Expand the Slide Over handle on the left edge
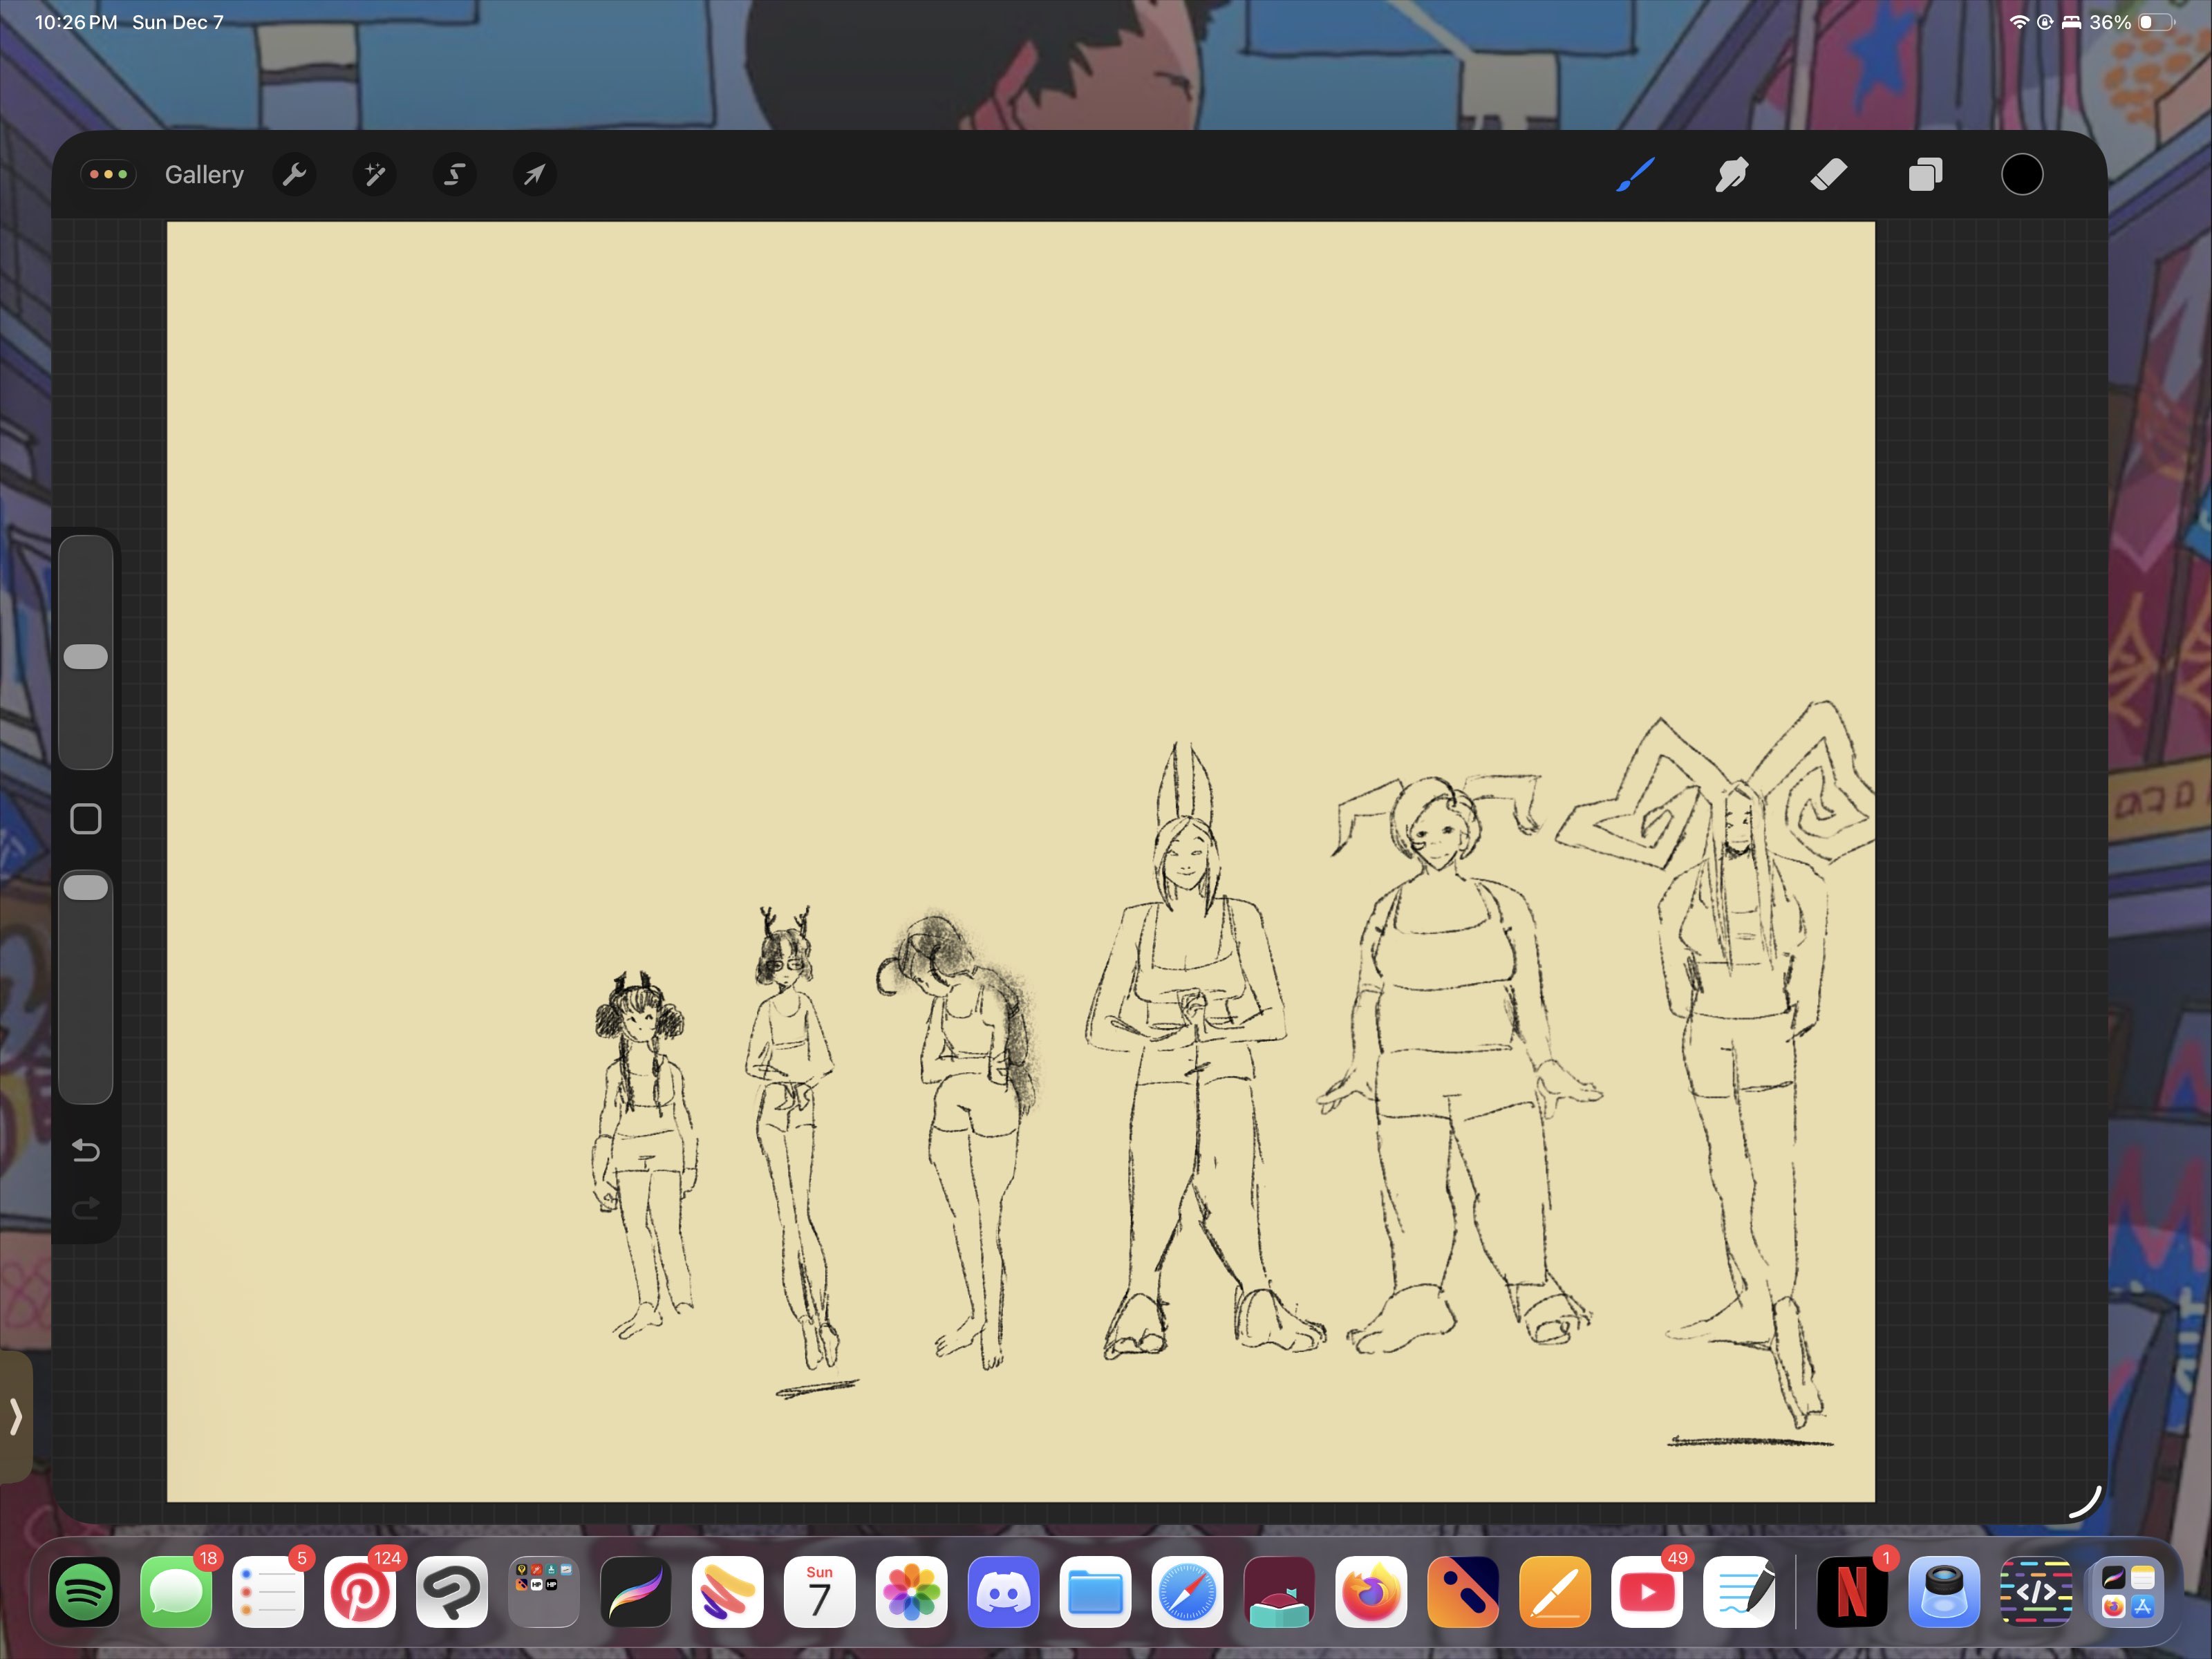The image size is (2212, 1659). (x=15, y=1416)
